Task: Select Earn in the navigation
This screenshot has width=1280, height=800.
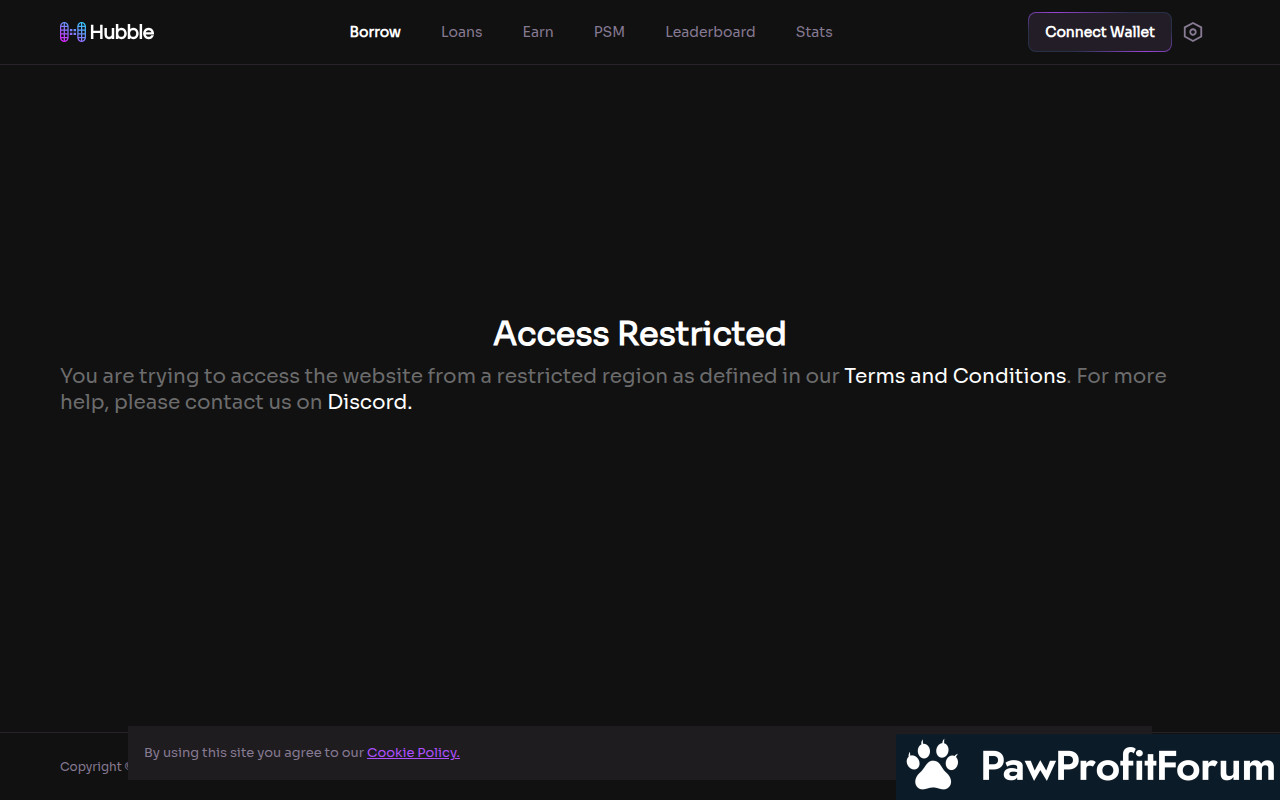Action: click(x=538, y=32)
